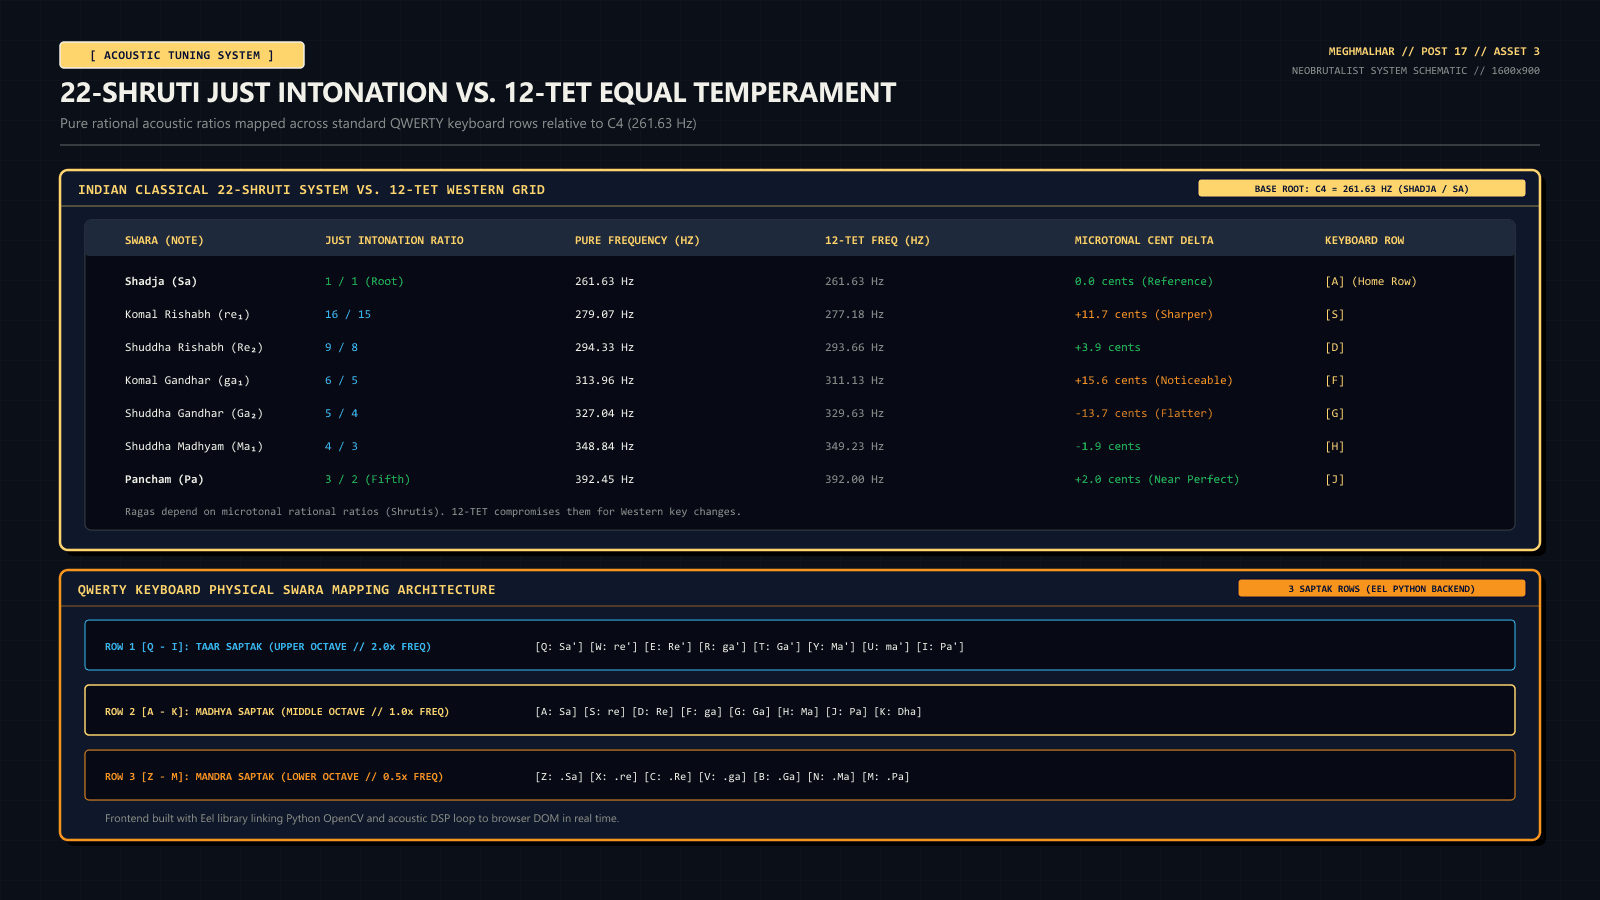Viewport: 1600px width, 900px height.
Task: Select the Shuddha Gandhar (Ga₂) row name
Action: [x=194, y=413]
